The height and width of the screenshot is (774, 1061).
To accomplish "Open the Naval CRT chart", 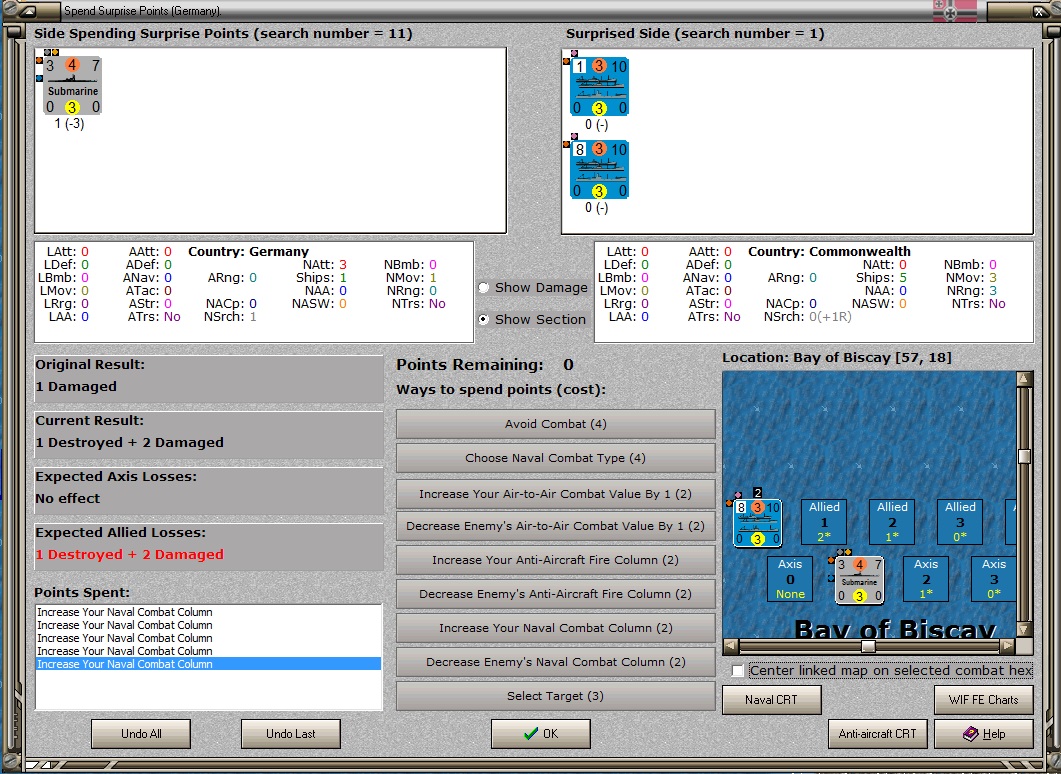I will (x=771, y=700).
